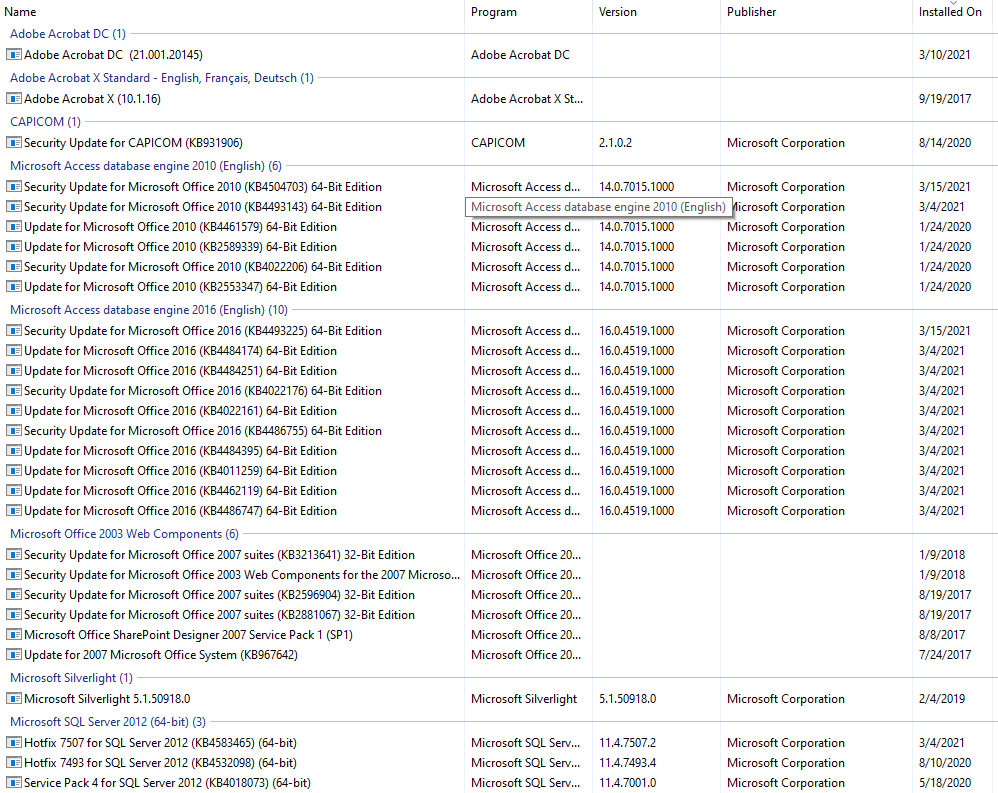Click the icon for CAPICOM KB931906 security update
Image resolution: width=998 pixels, height=793 pixels.
[x=14, y=143]
